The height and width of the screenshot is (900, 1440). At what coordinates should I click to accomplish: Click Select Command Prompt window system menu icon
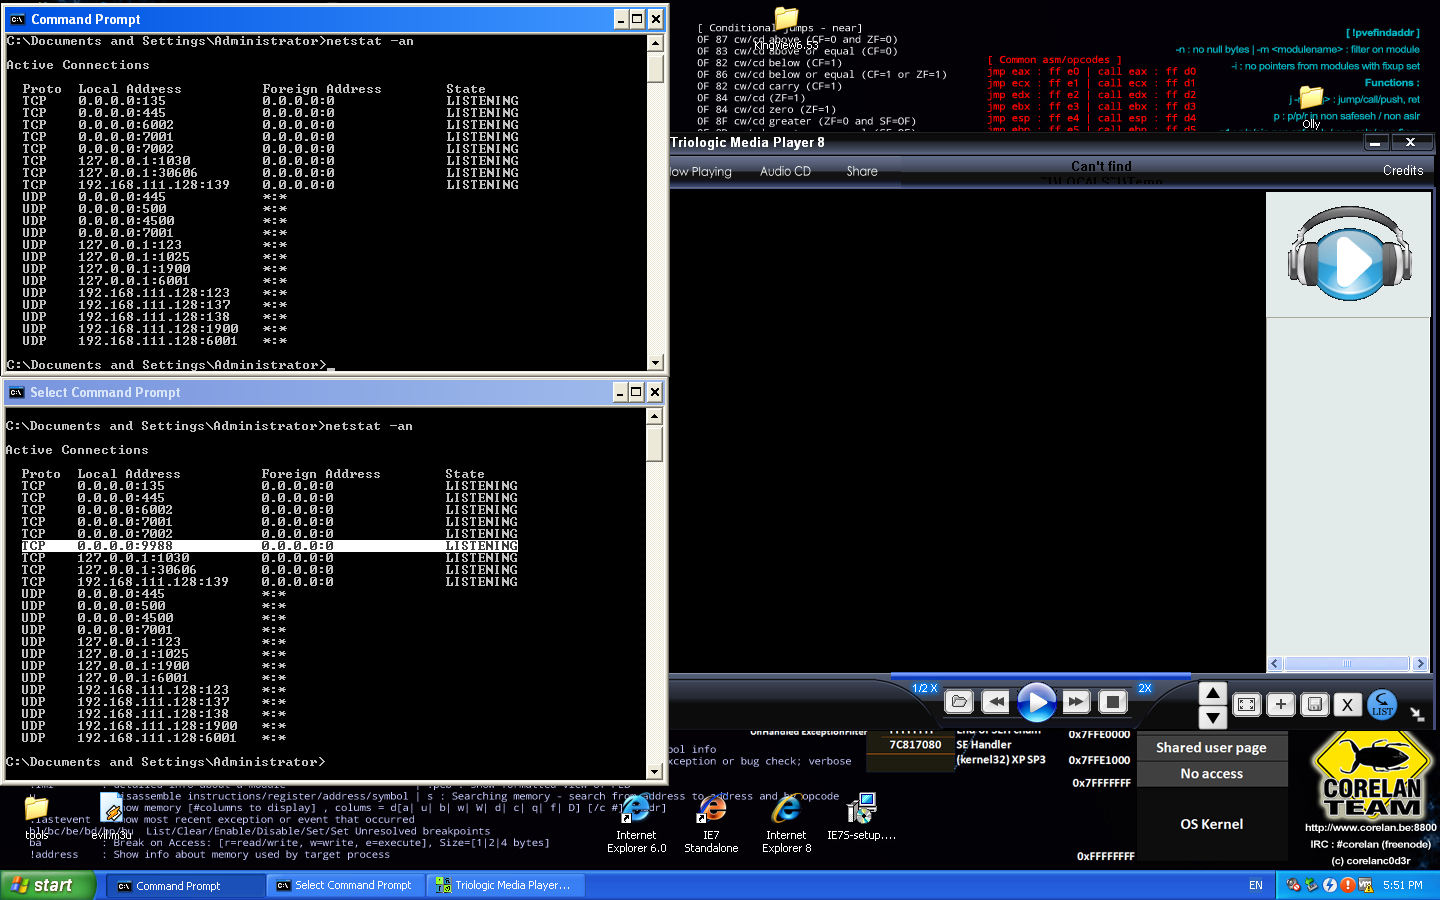pos(17,393)
